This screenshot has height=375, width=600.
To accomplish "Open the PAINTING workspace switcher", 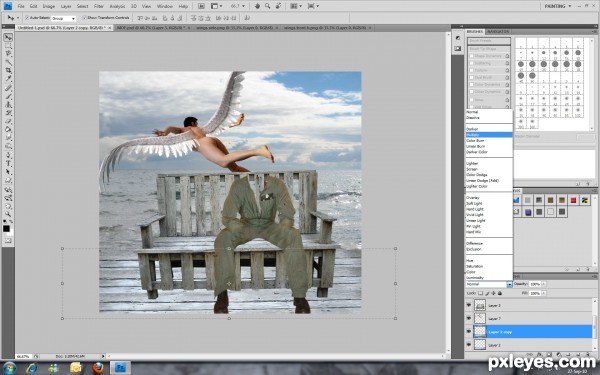I will point(558,6).
